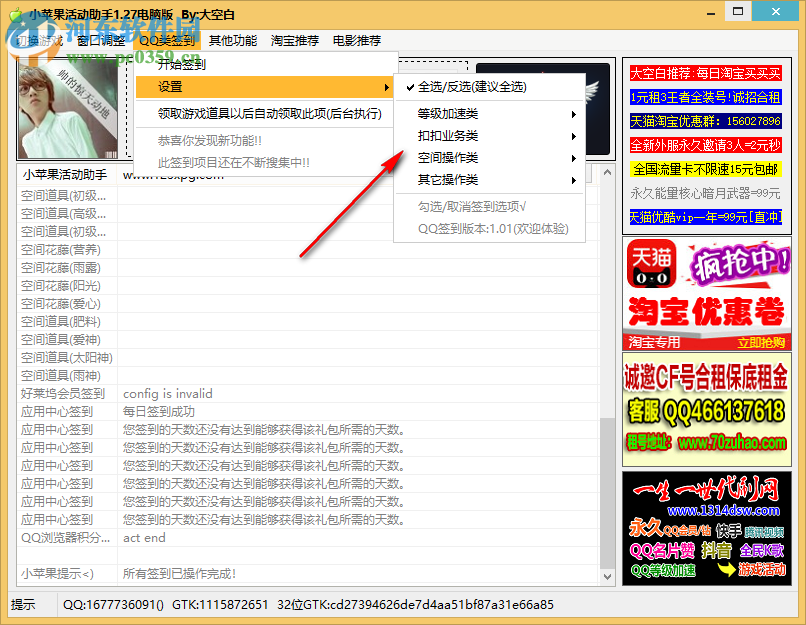The image size is (806, 625).
Task: Click the 小苹果活动助手 column header
Action: [x=67, y=175]
